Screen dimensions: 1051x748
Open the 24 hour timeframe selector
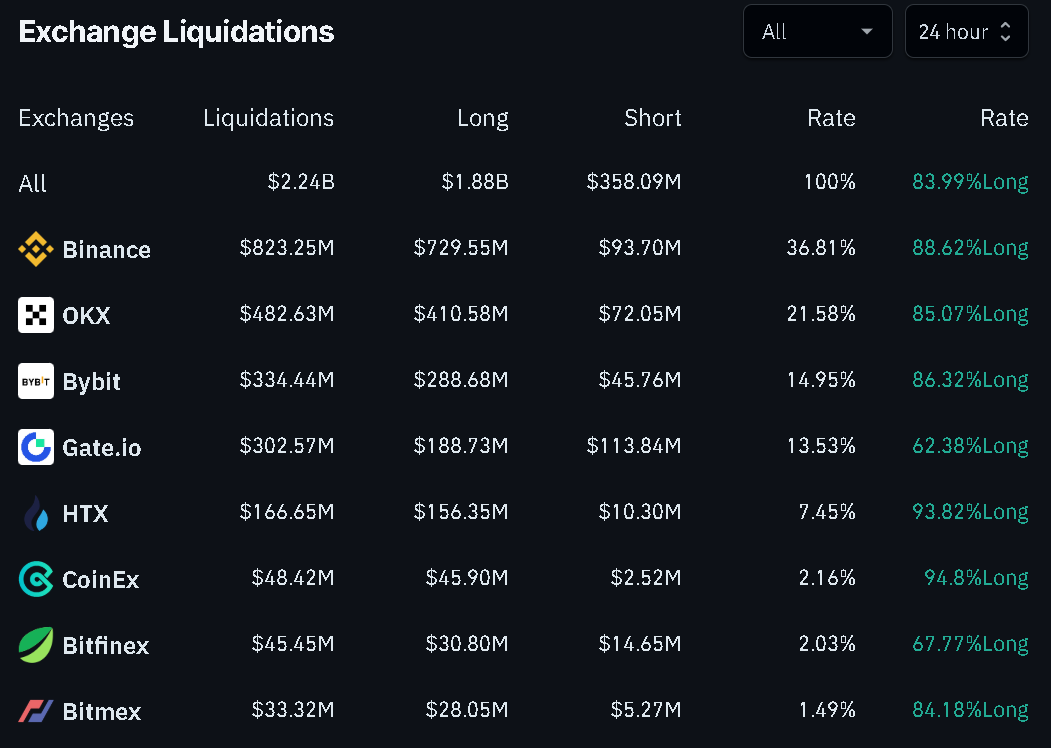coord(953,32)
